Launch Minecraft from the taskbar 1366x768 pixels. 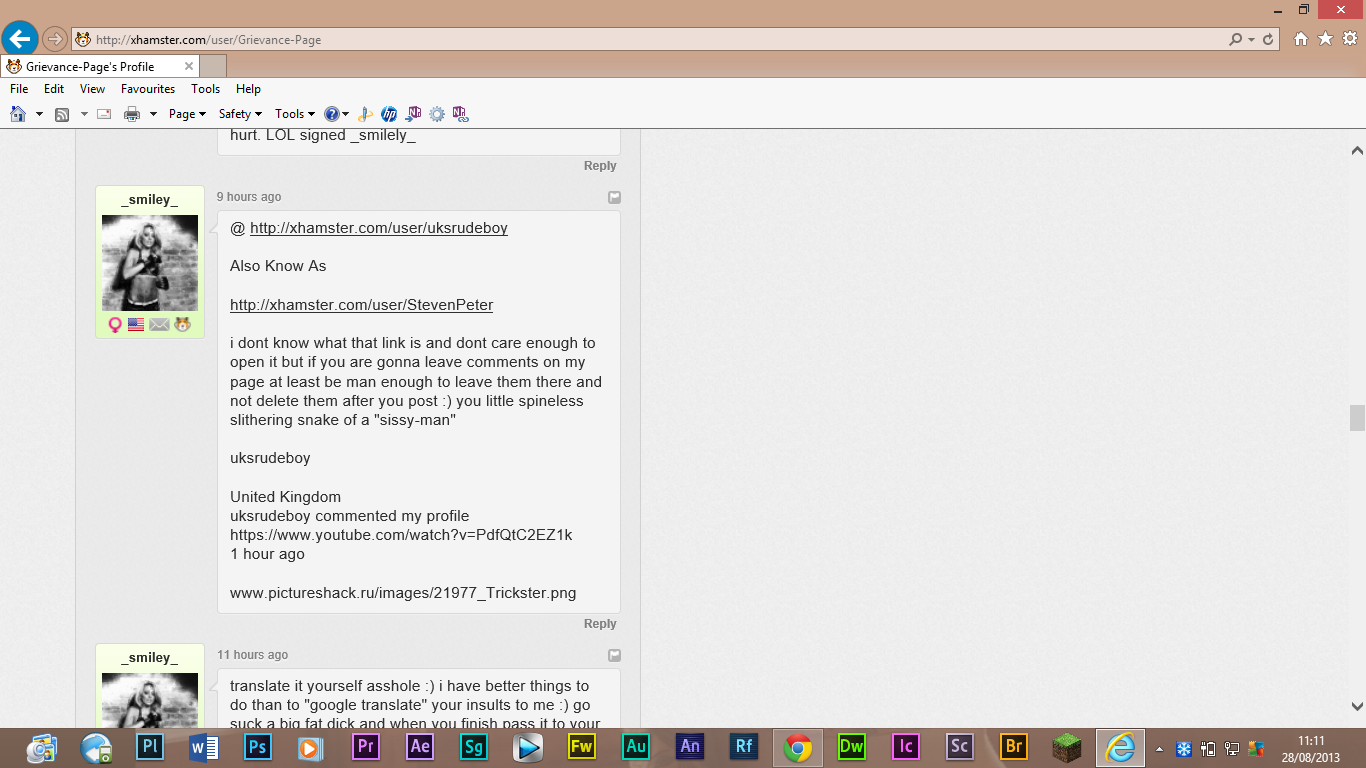point(1068,747)
